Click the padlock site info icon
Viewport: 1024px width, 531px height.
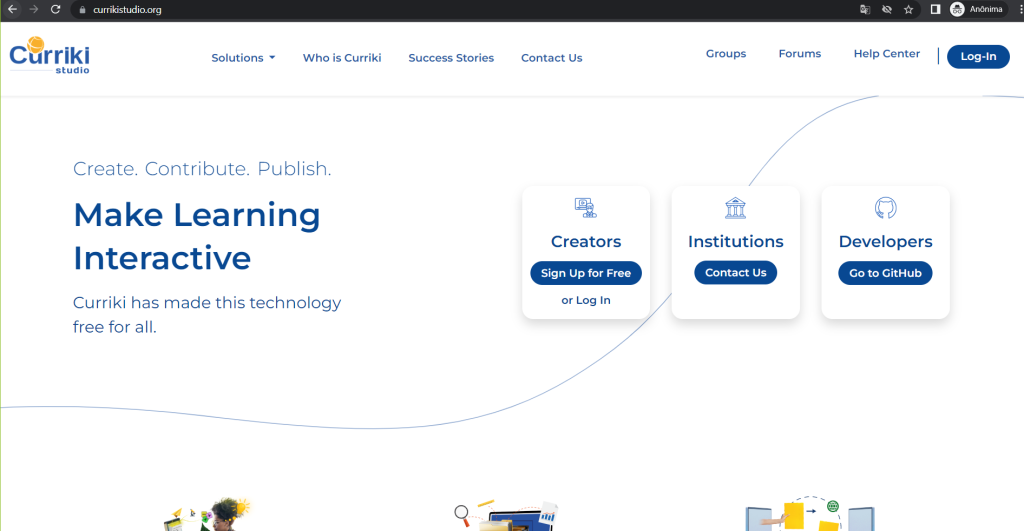pos(82,10)
